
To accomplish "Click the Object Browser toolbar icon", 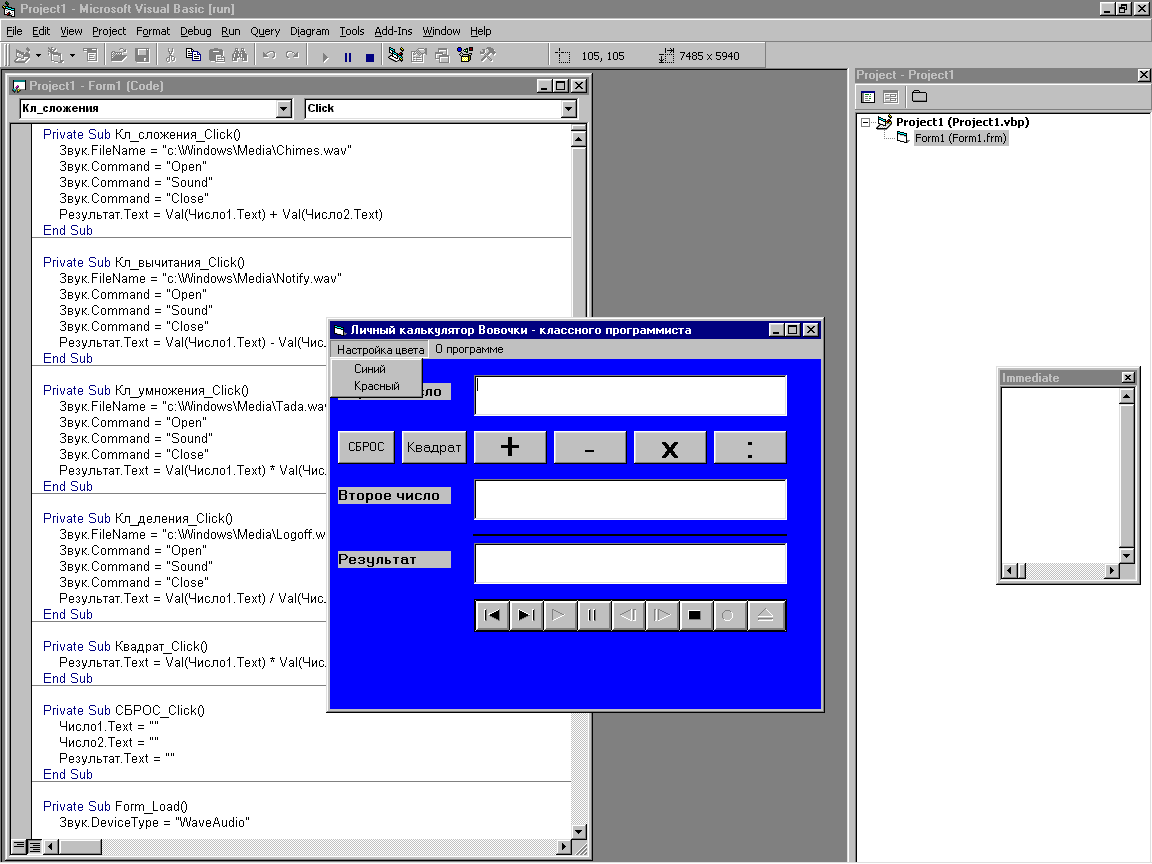I will pyautogui.click(x=464, y=56).
